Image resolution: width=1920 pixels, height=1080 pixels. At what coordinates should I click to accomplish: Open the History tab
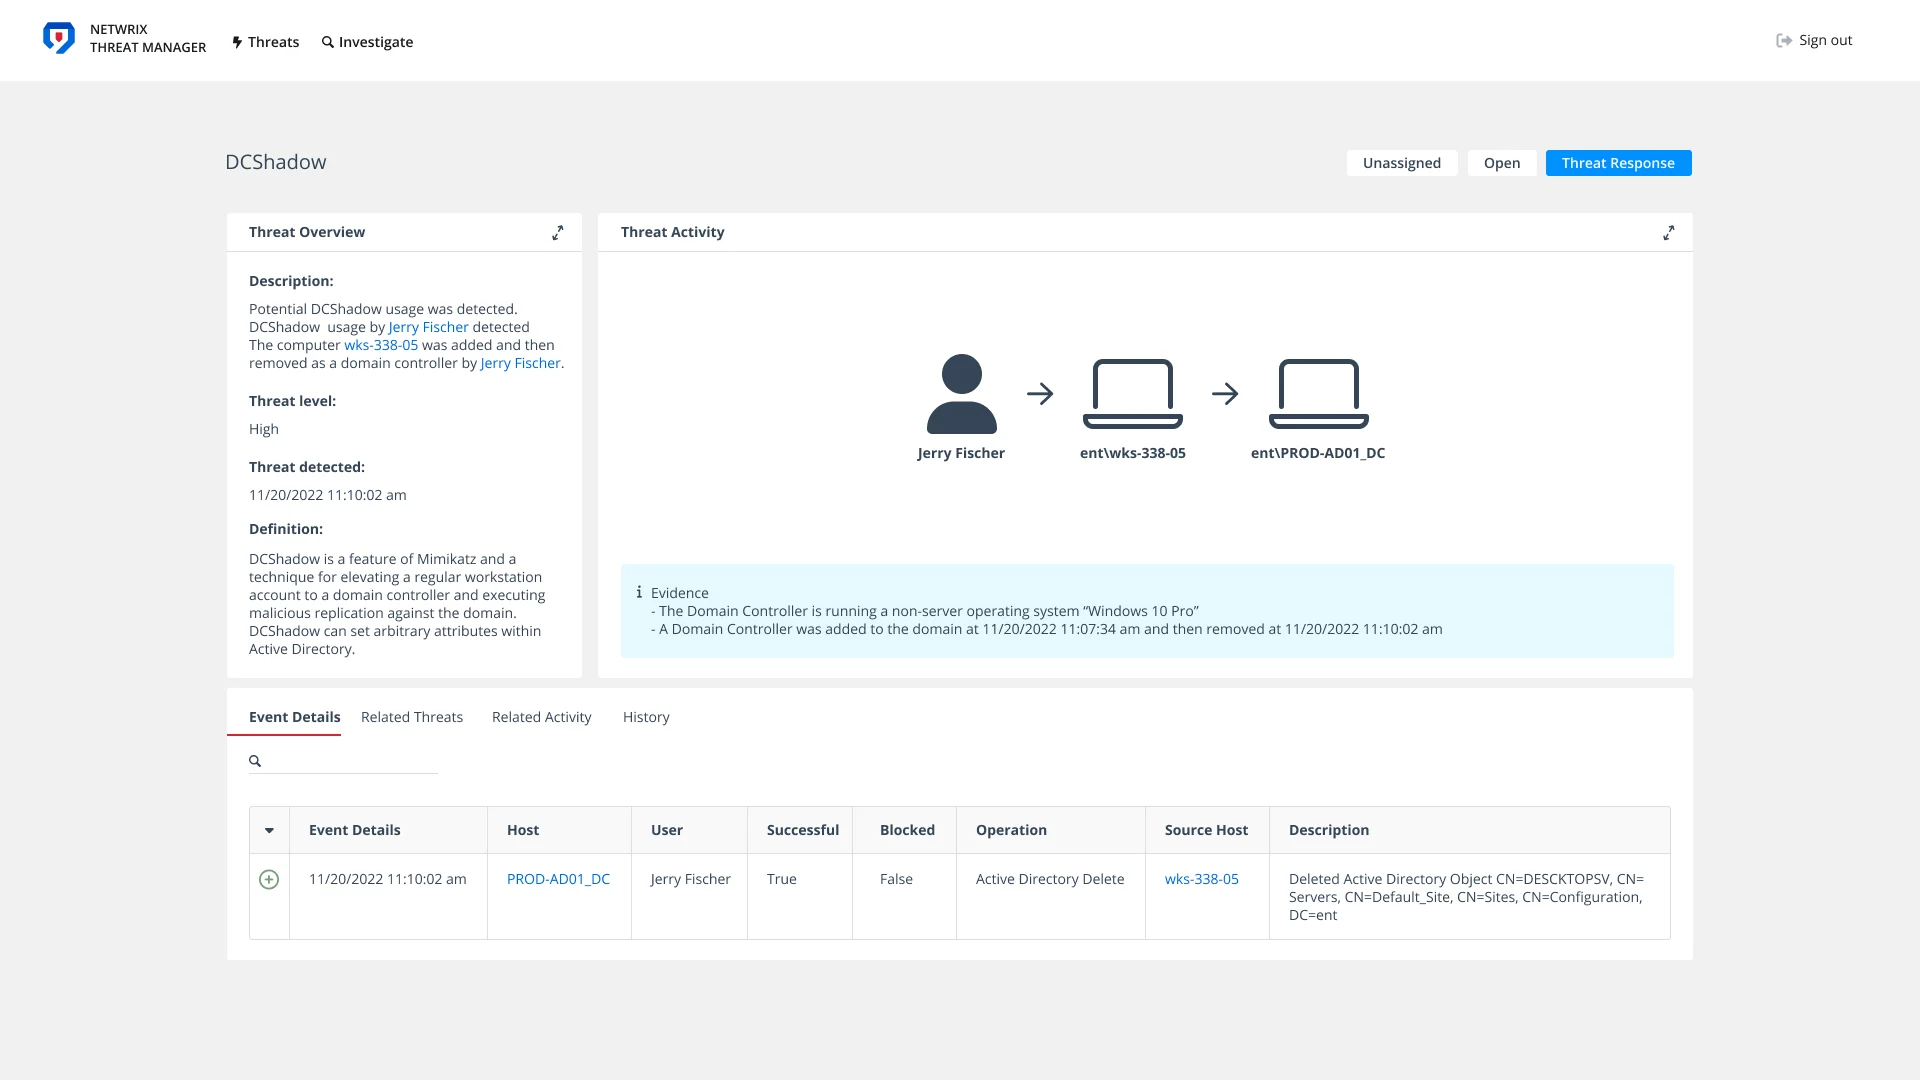(646, 717)
